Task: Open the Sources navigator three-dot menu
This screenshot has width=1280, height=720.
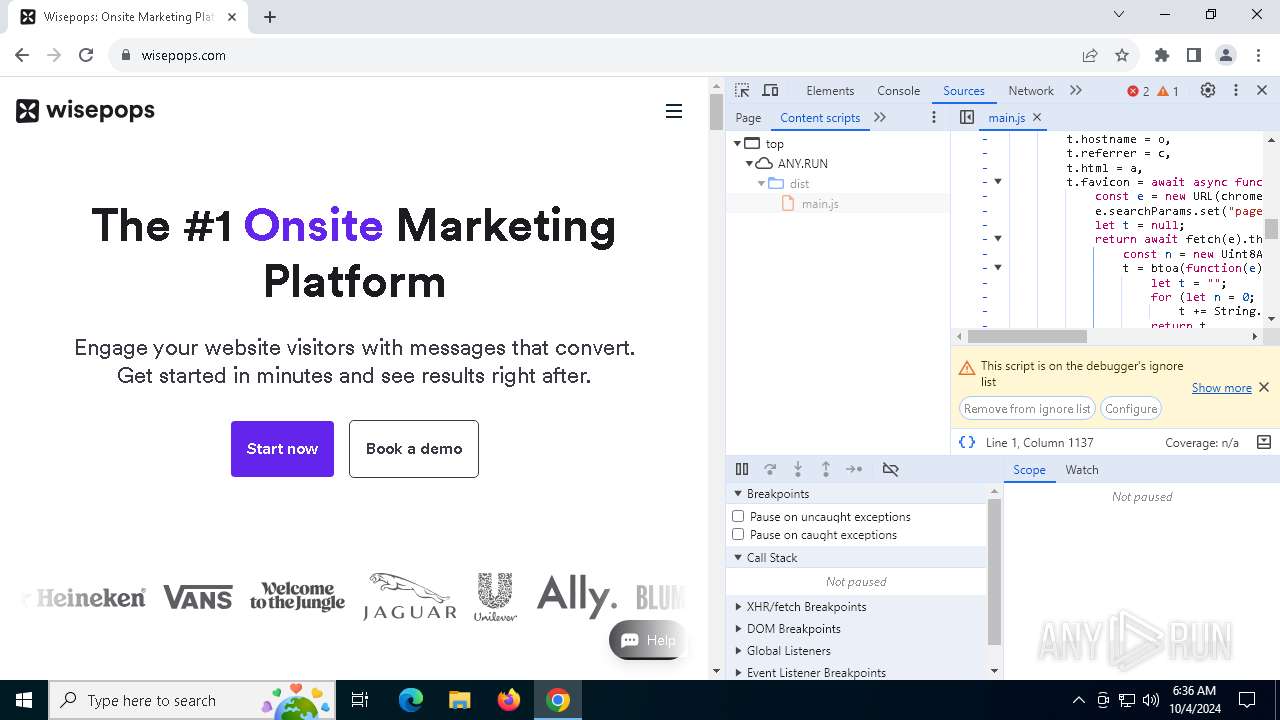Action: pos(934,117)
